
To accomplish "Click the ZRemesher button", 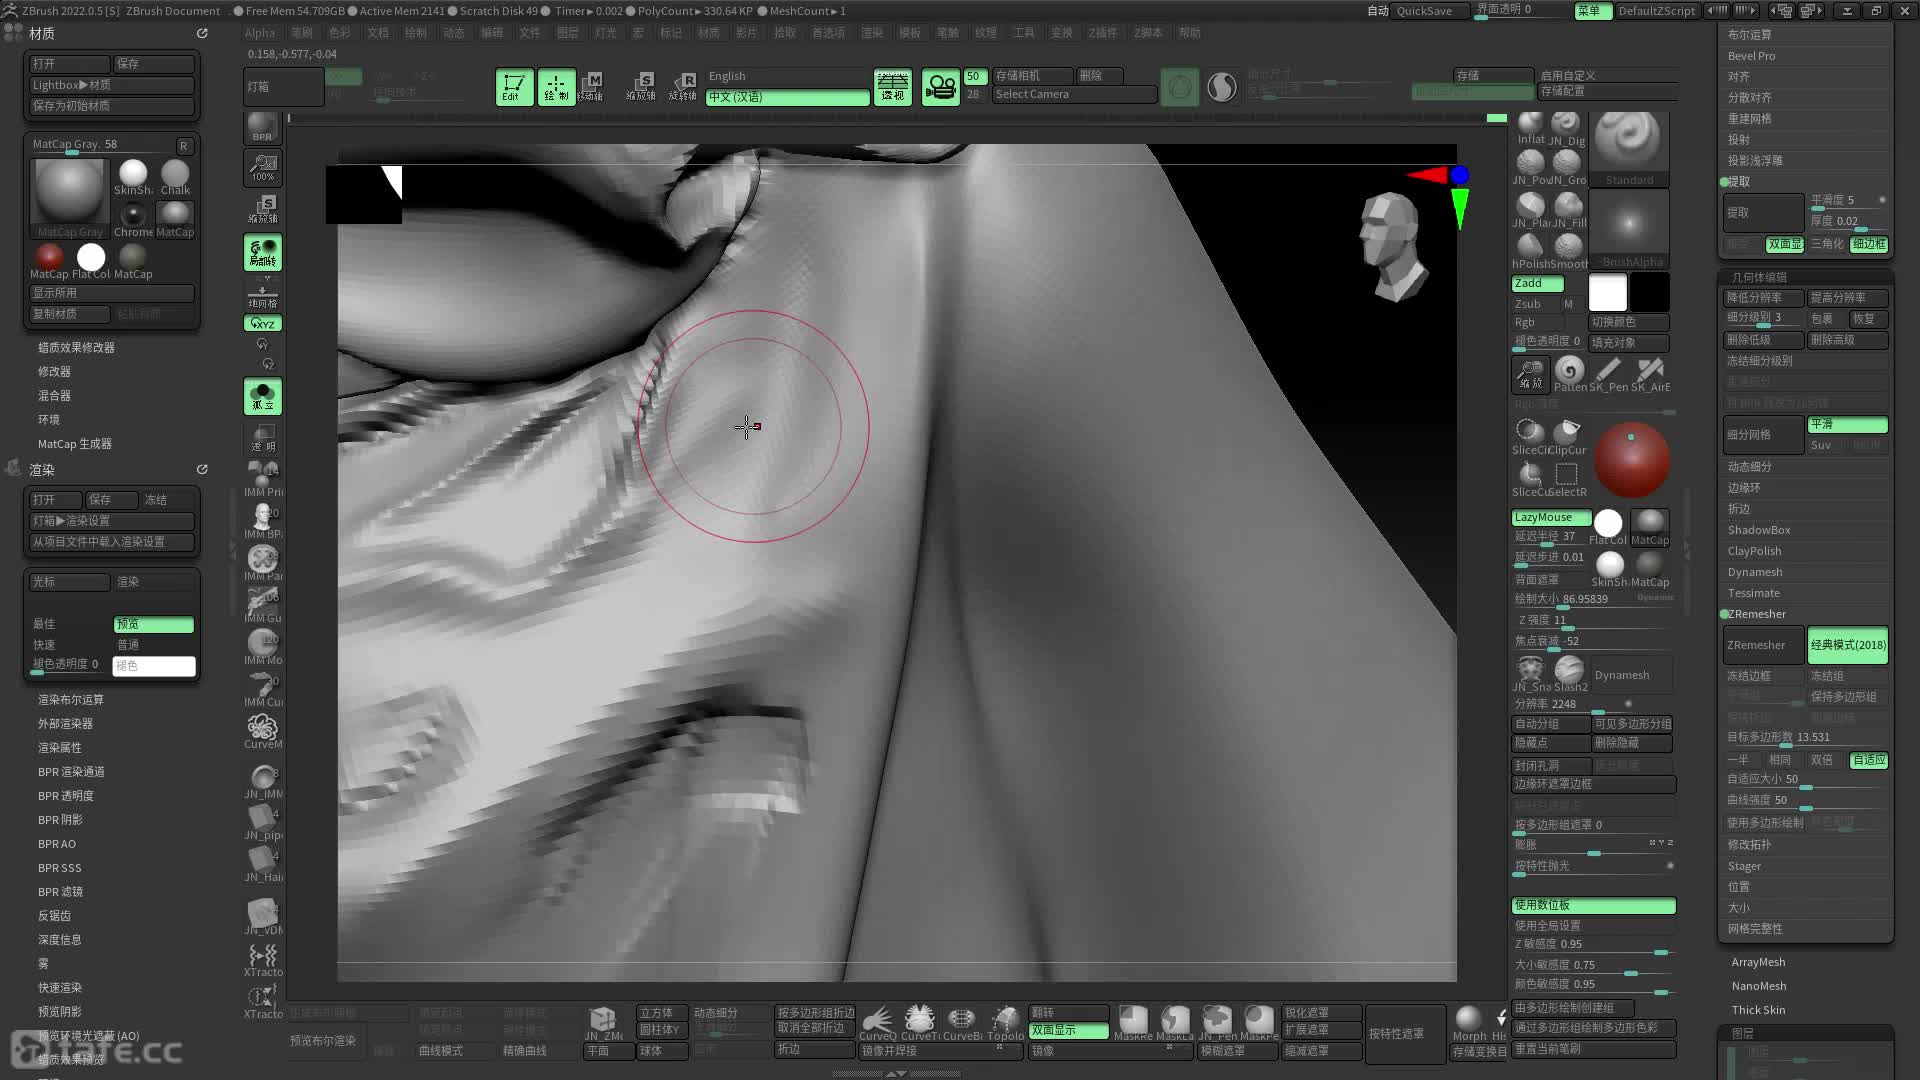I will click(x=1764, y=645).
